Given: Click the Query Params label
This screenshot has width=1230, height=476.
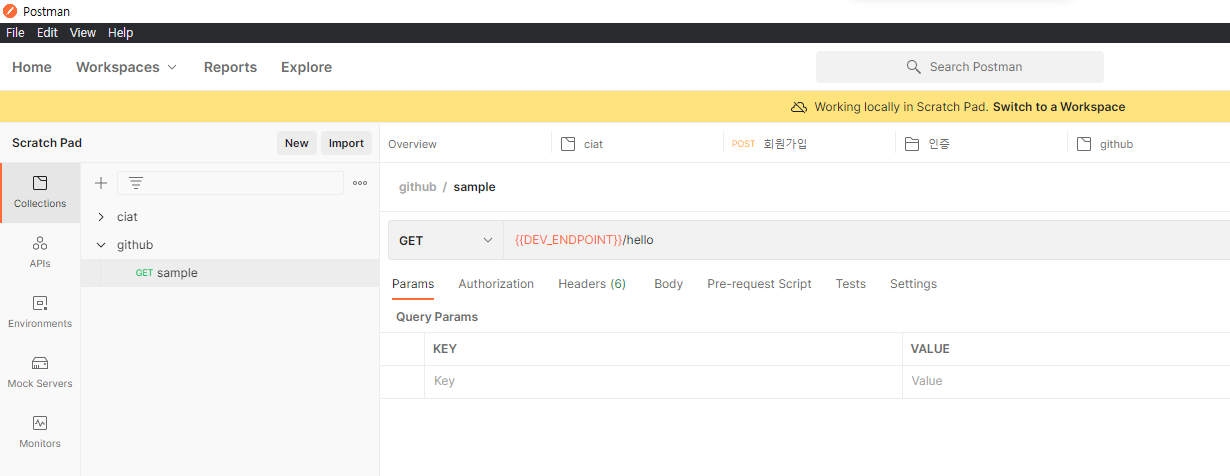Looking at the screenshot, I should 437,317.
